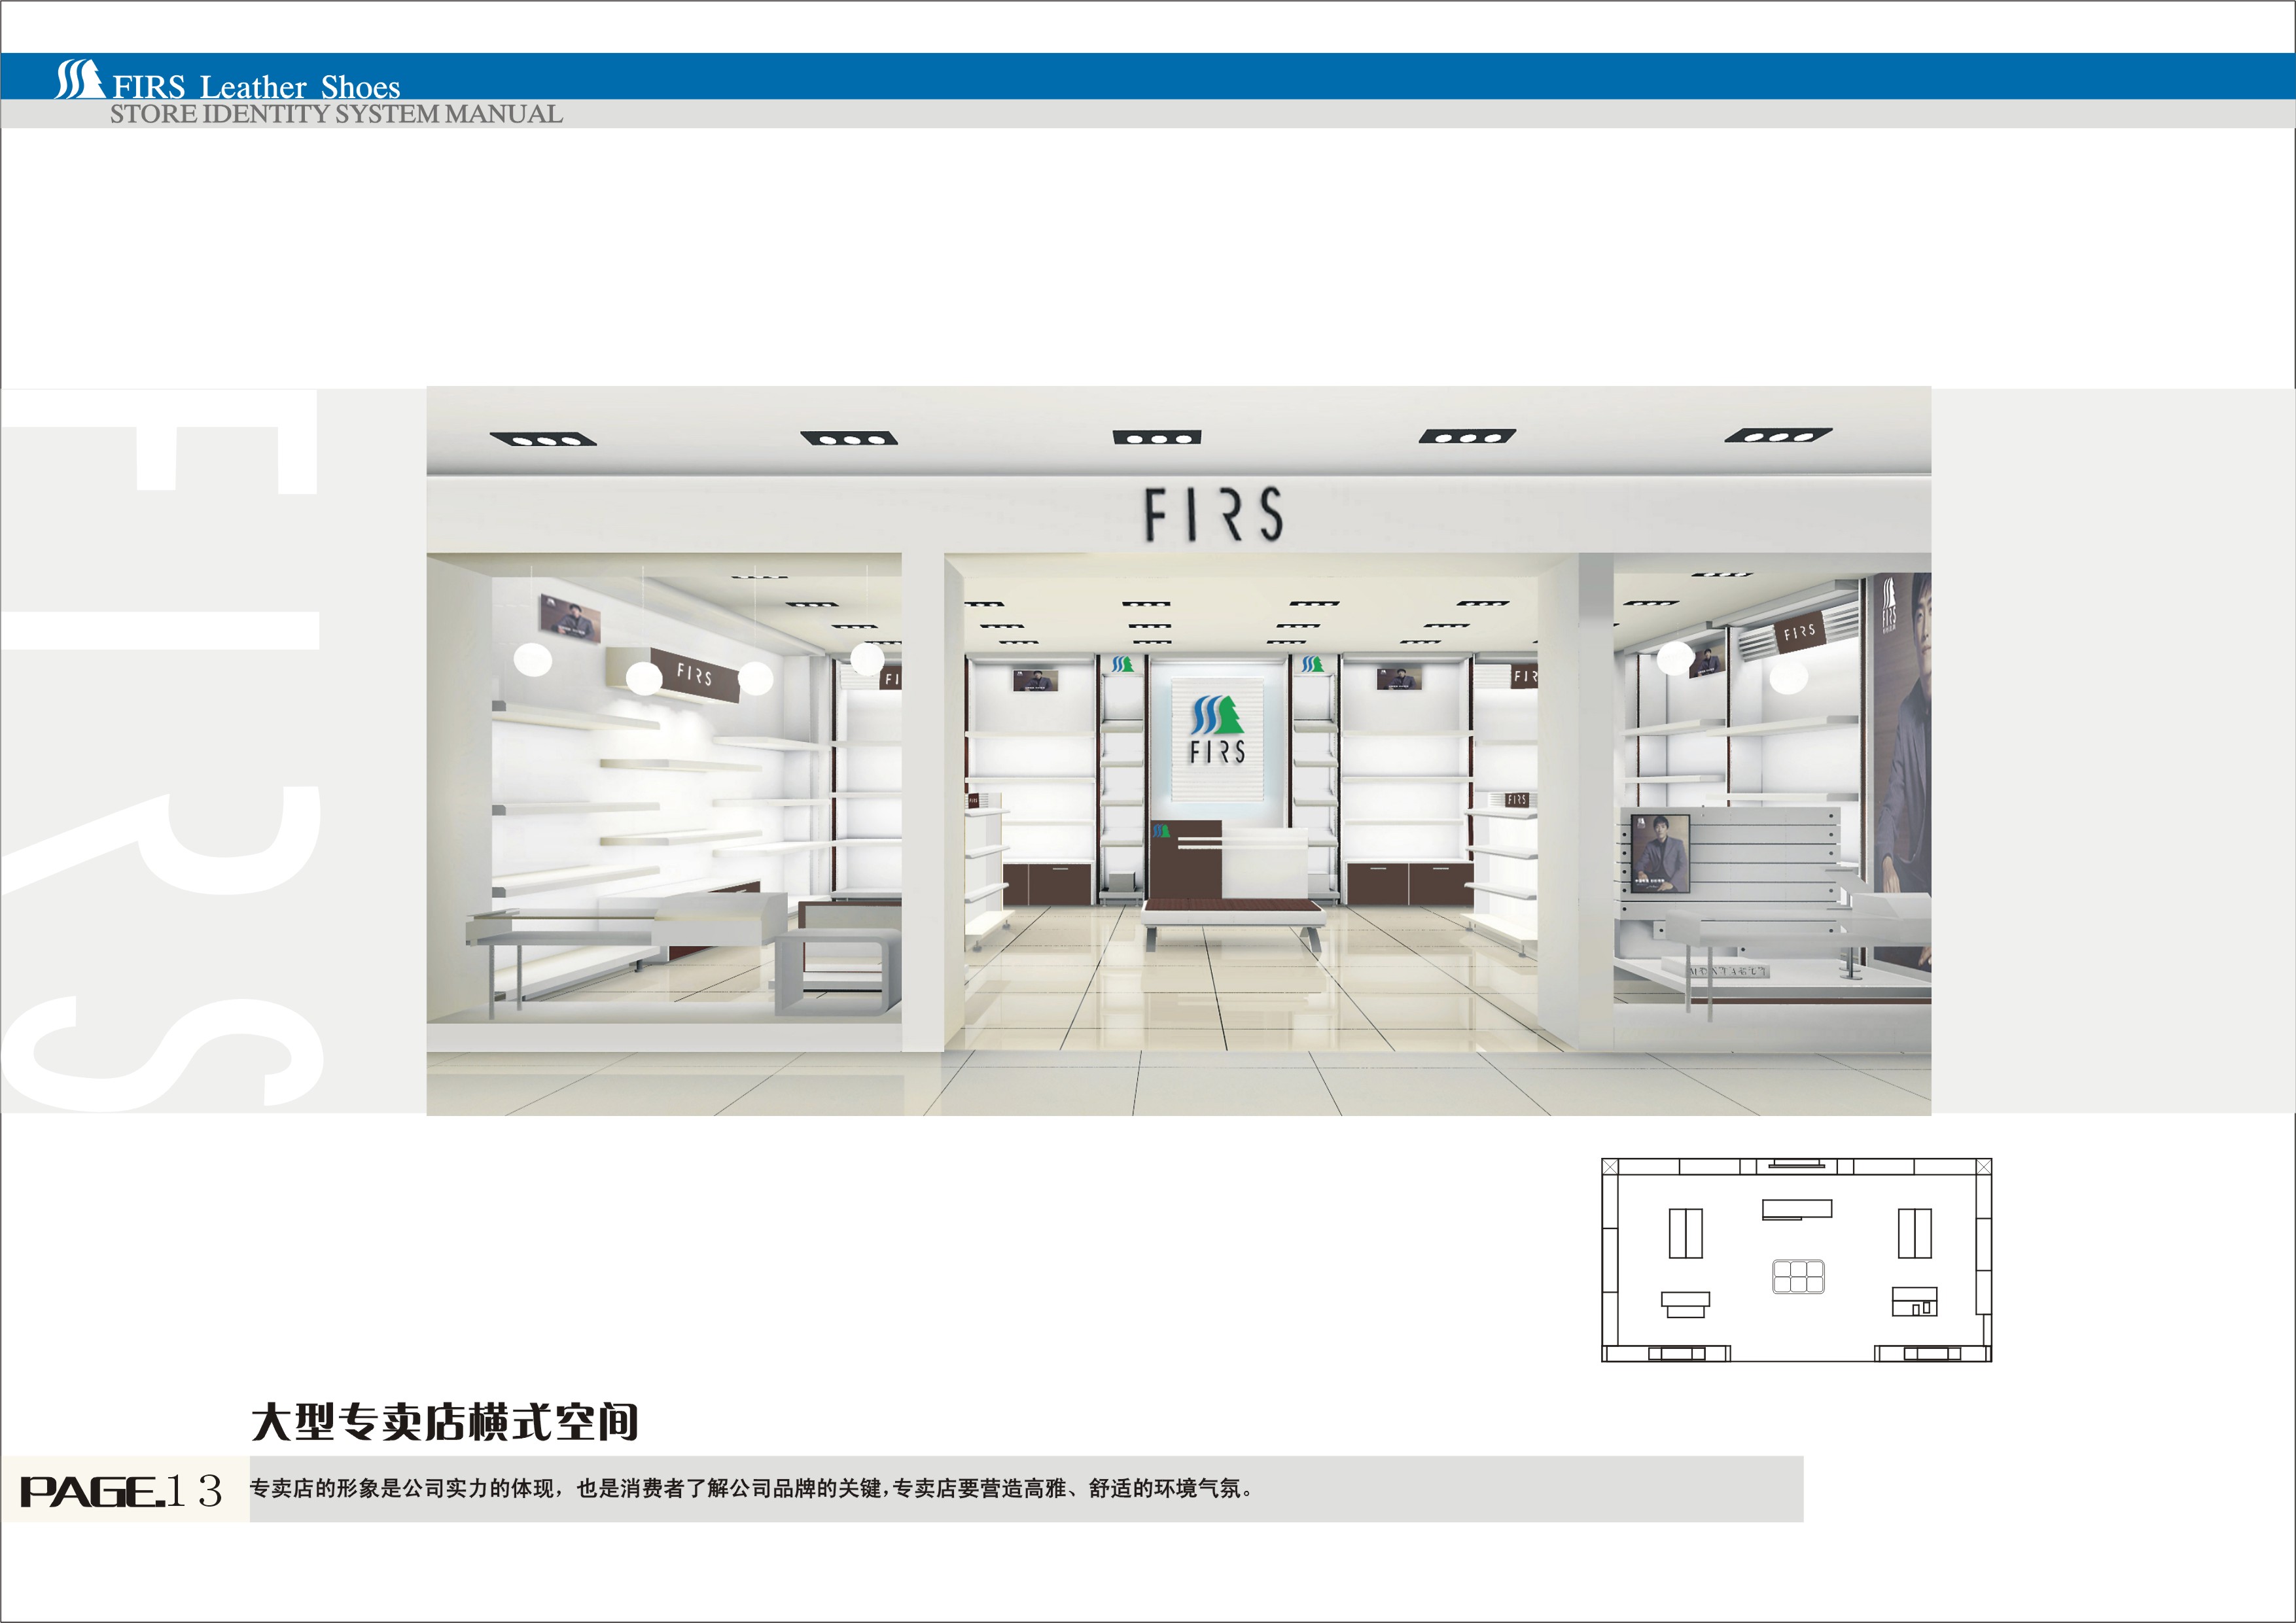Click the PAGE.13 page number label
The image size is (2296, 1623).
click(x=121, y=1490)
